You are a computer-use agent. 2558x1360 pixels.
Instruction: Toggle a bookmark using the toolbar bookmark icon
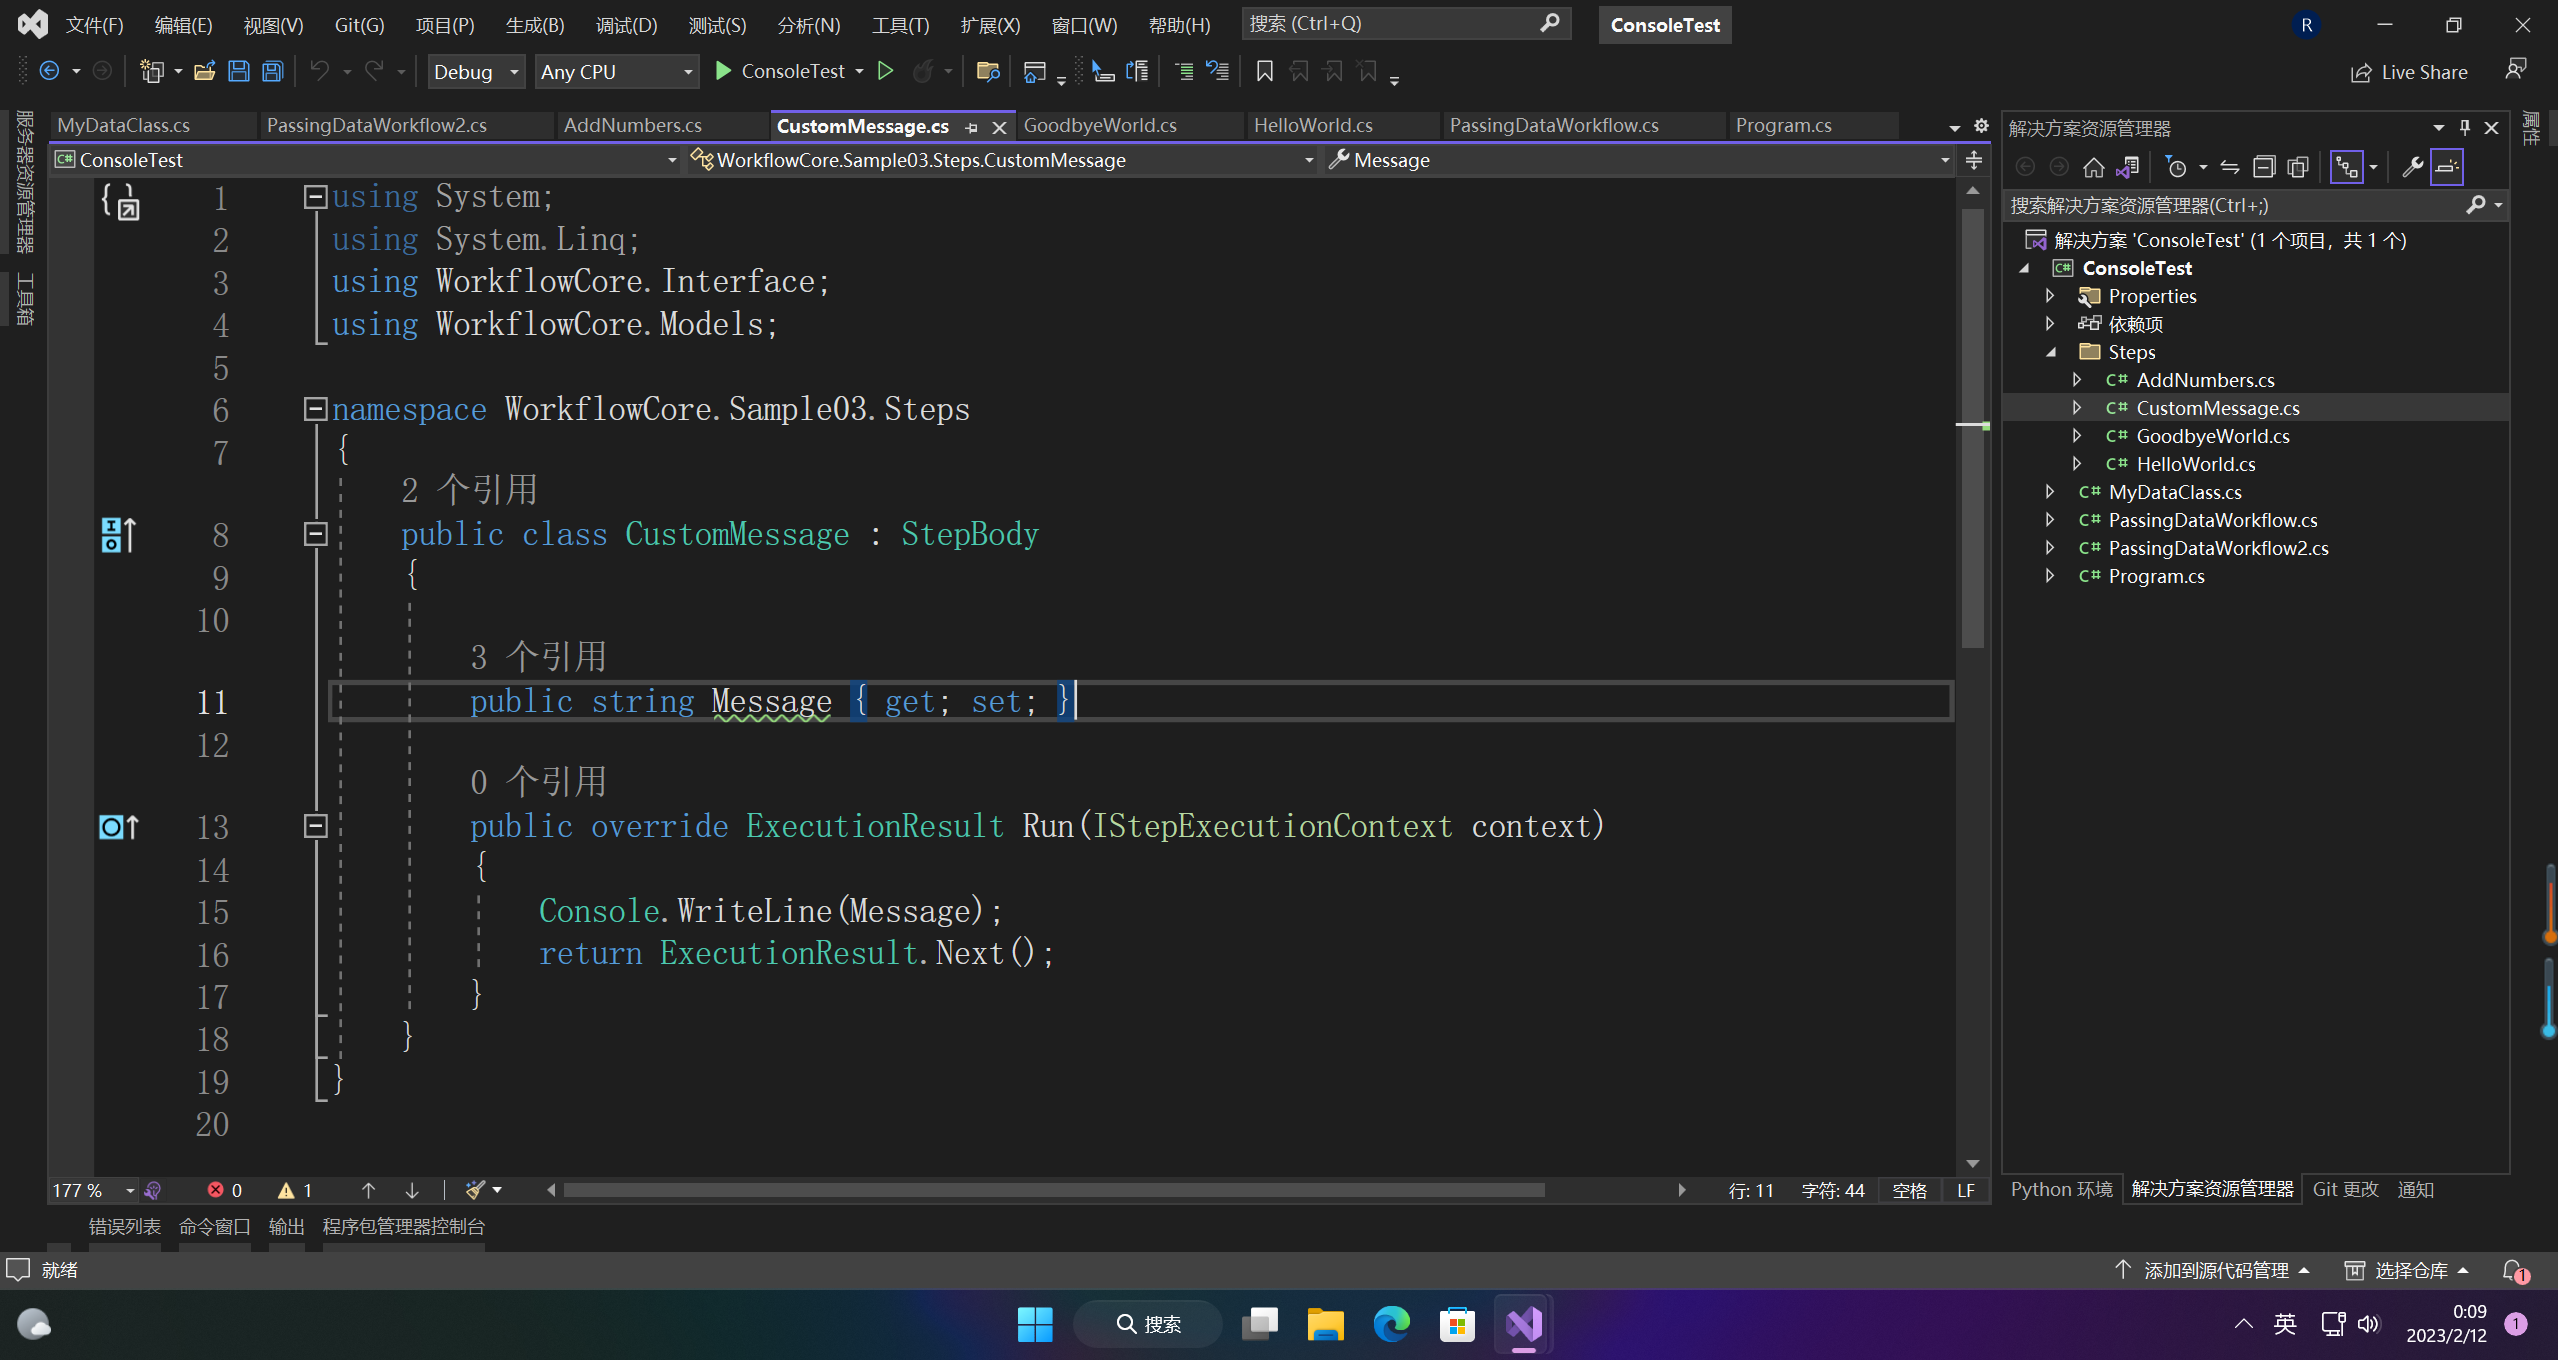1264,71
